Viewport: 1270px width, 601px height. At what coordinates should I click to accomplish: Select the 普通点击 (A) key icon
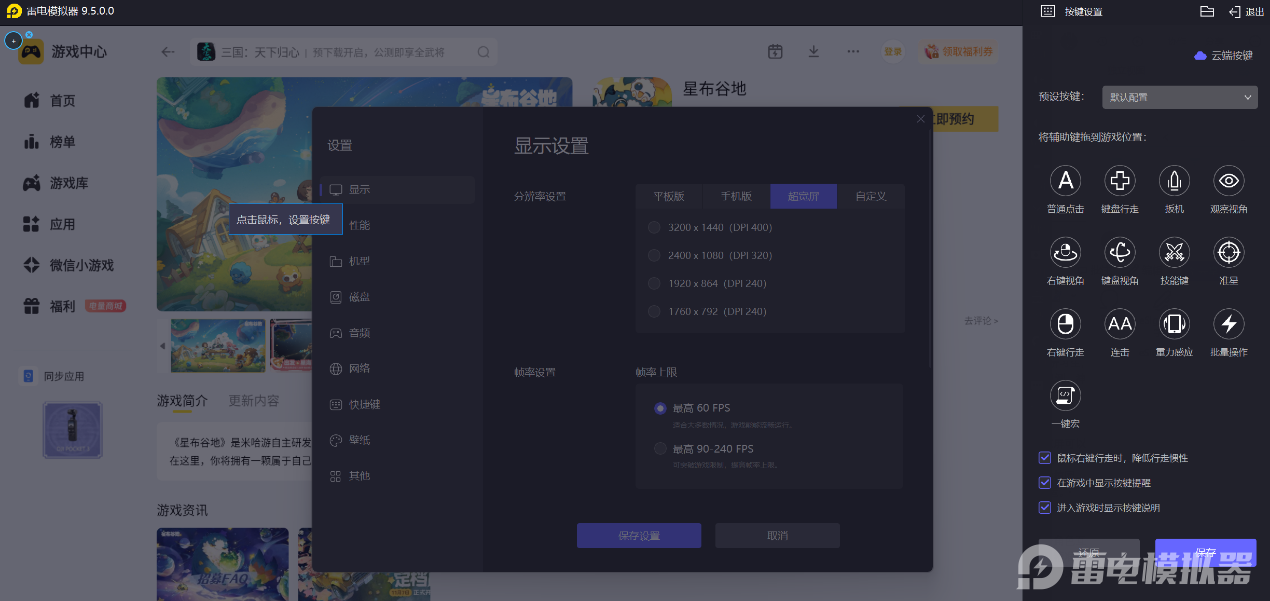[1065, 181]
